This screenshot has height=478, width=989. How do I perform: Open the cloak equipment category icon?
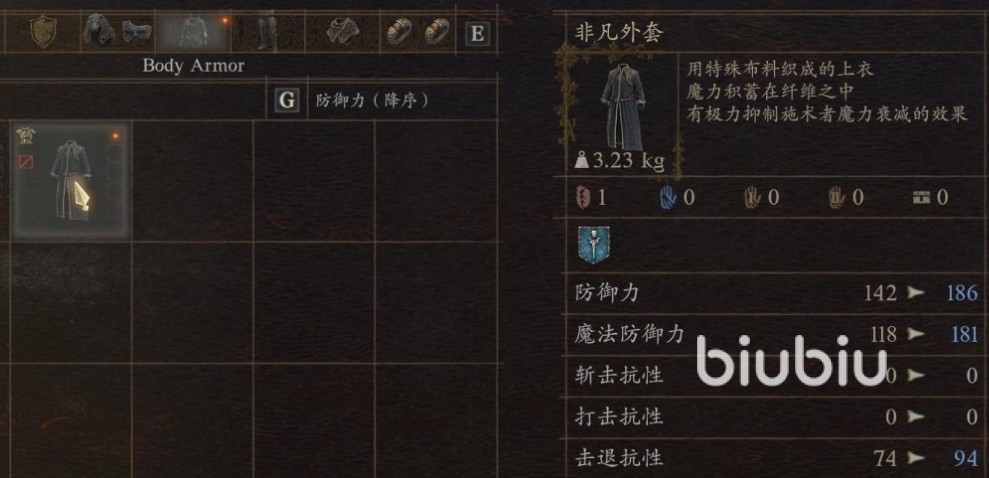tap(343, 32)
